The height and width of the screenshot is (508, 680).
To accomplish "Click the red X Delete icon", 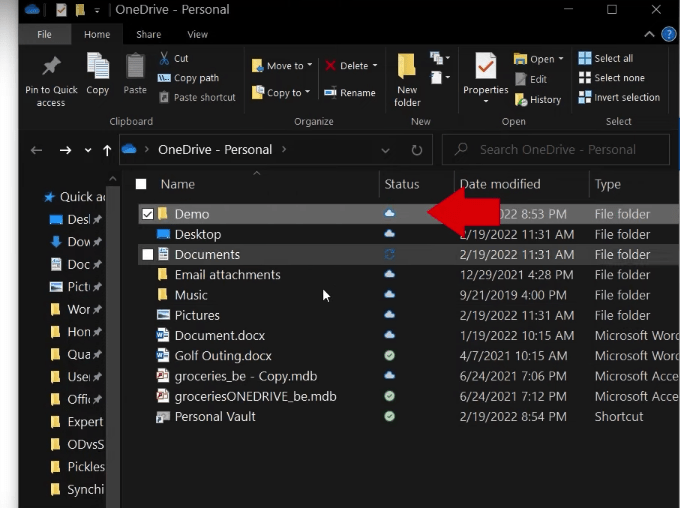I will point(330,66).
